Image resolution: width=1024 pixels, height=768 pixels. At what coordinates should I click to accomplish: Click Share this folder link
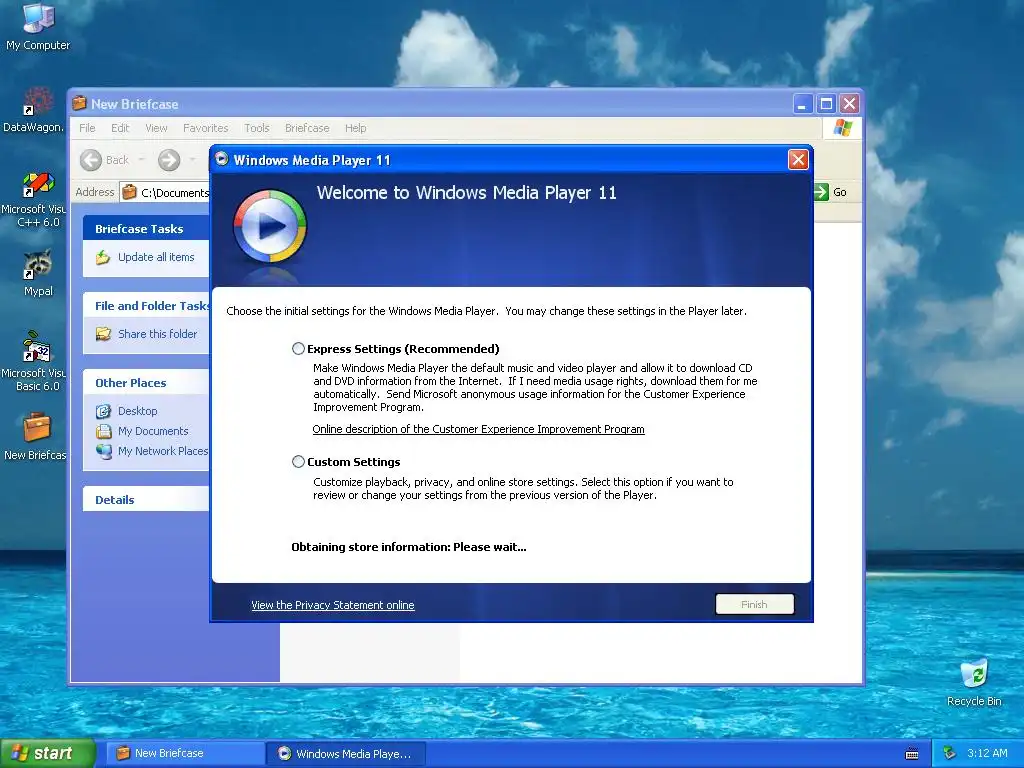point(157,334)
